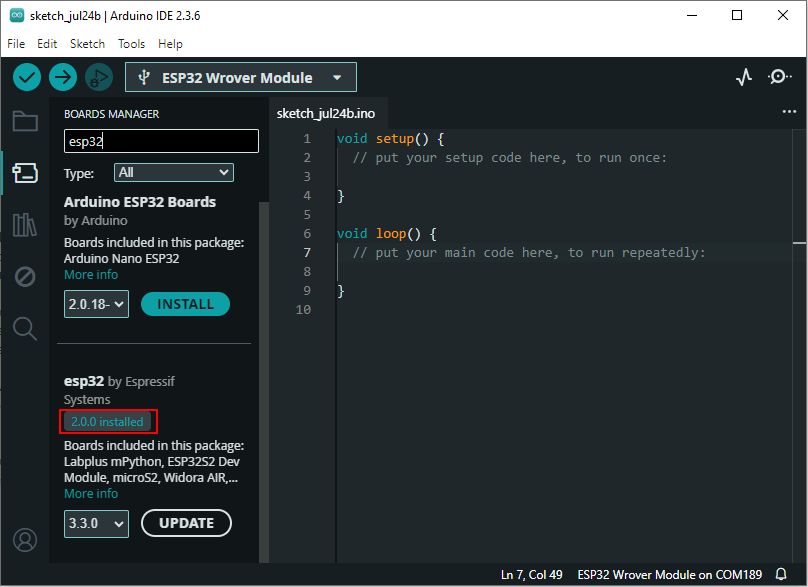
Task: Open the File menu
Action: (16, 44)
